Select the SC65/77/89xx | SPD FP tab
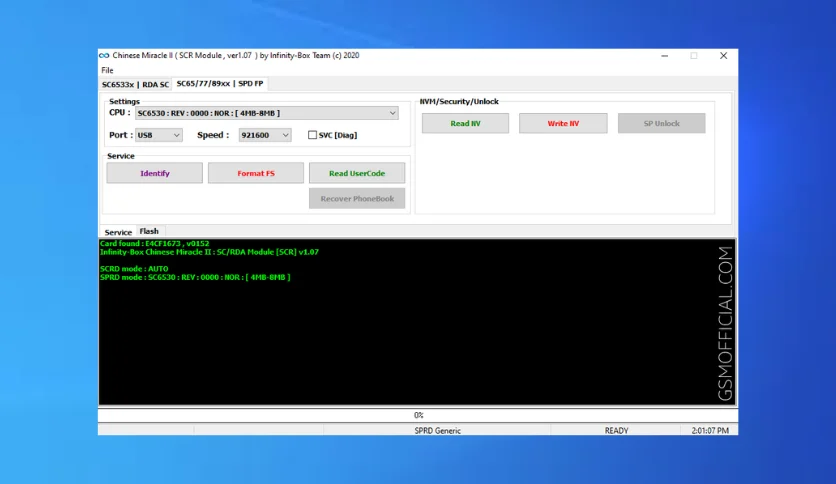The image size is (836, 484). click(x=220, y=84)
